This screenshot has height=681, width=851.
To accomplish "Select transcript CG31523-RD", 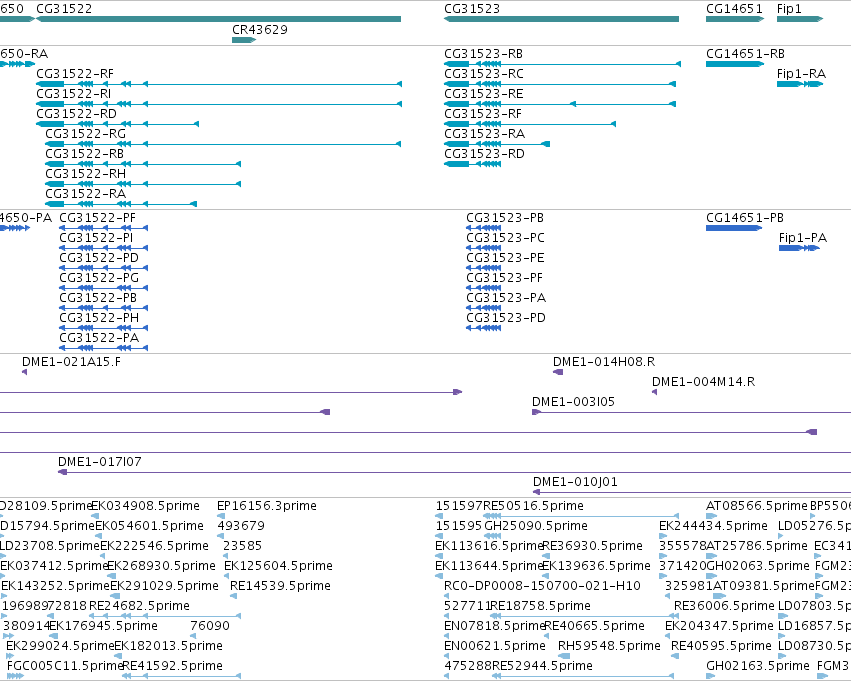I will coord(472,164).
